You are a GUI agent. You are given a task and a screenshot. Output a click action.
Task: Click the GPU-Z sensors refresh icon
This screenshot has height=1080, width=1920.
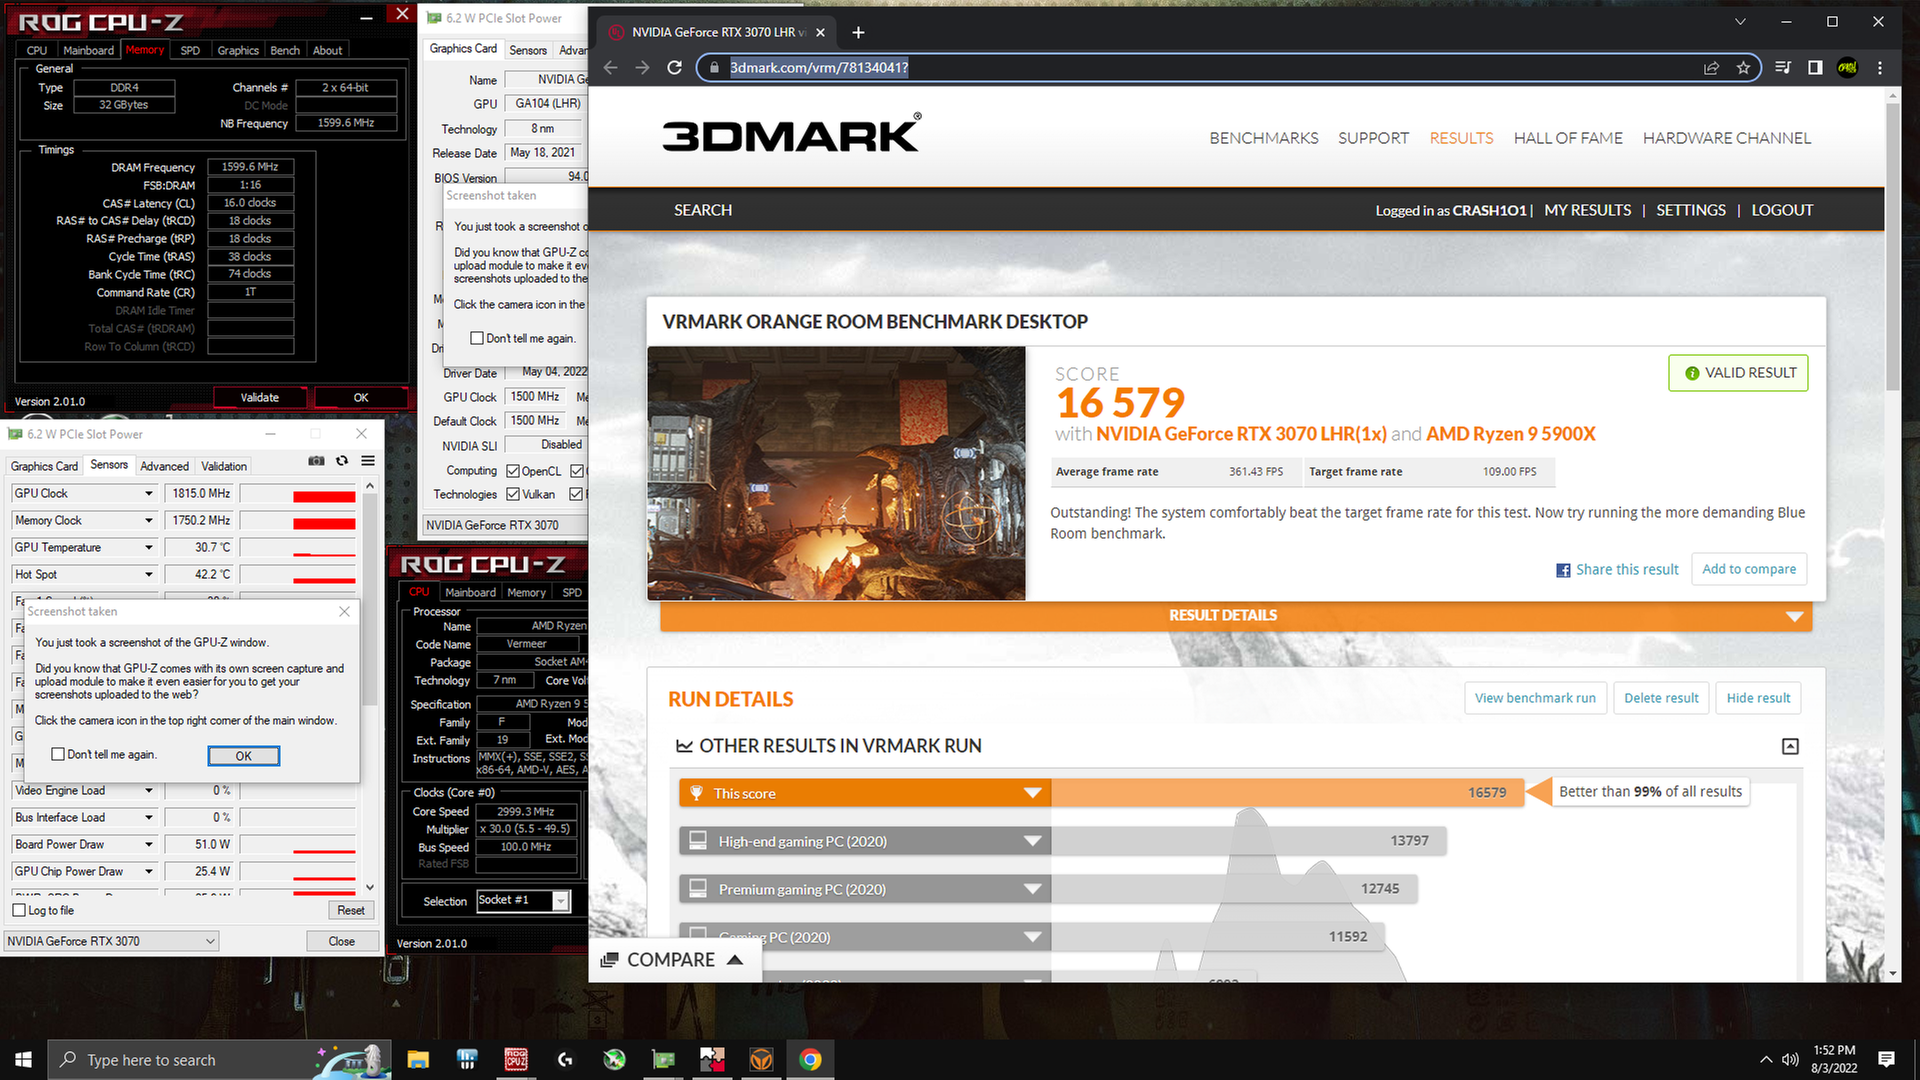coord(342,461)
